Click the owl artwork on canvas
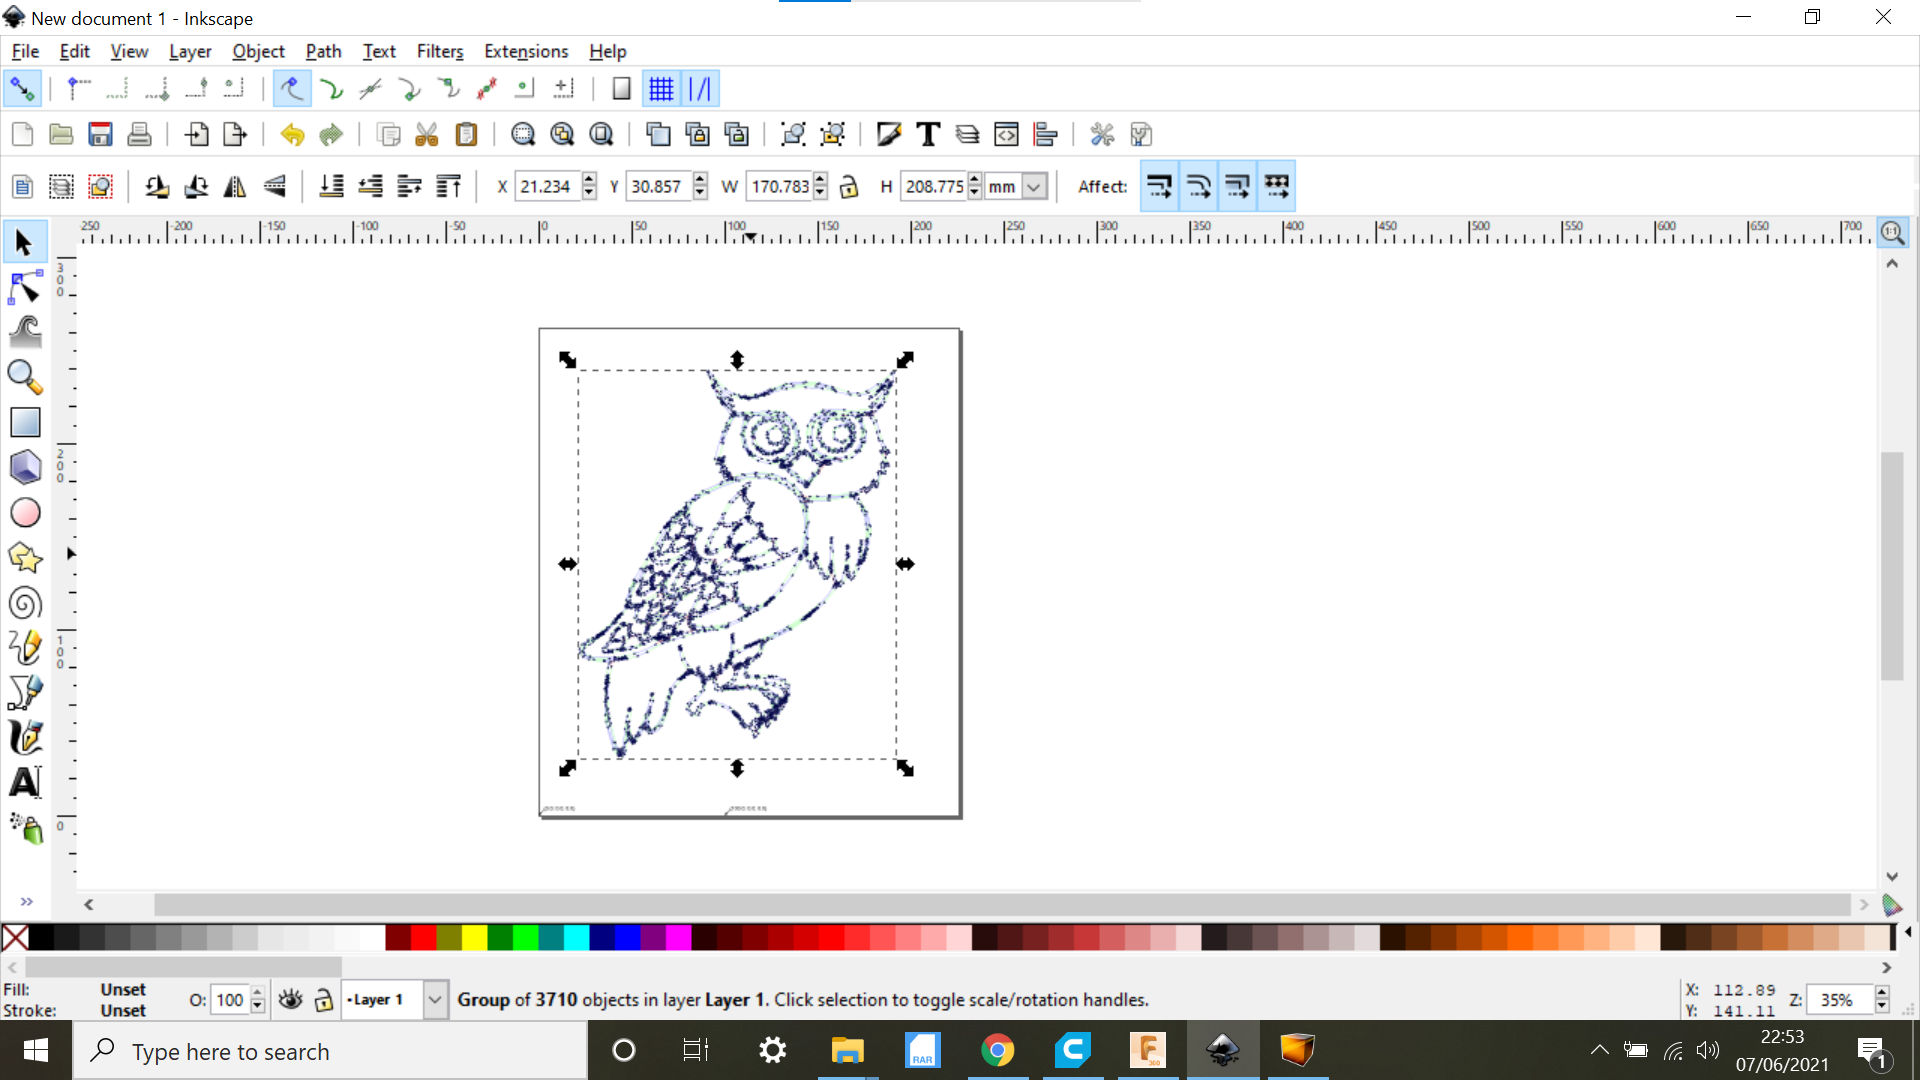The image size is (1920, 1080). tap(736, 563)
